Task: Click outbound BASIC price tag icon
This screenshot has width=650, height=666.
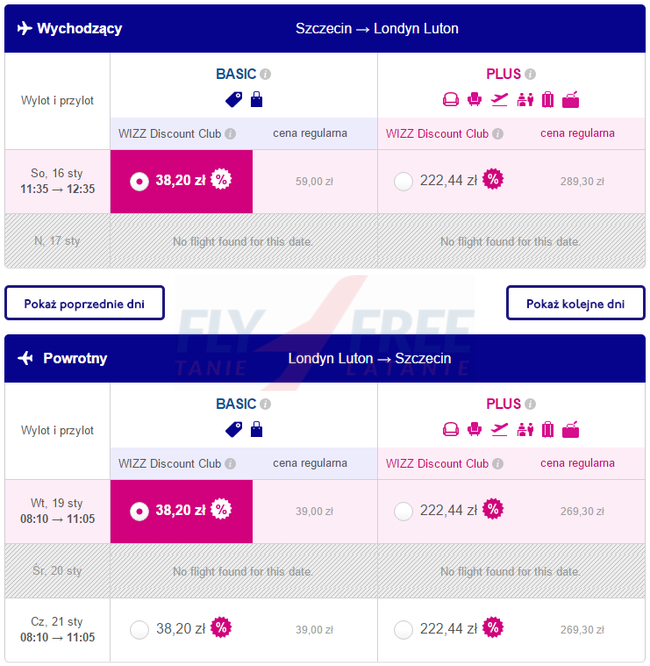Action: [233, 99]
